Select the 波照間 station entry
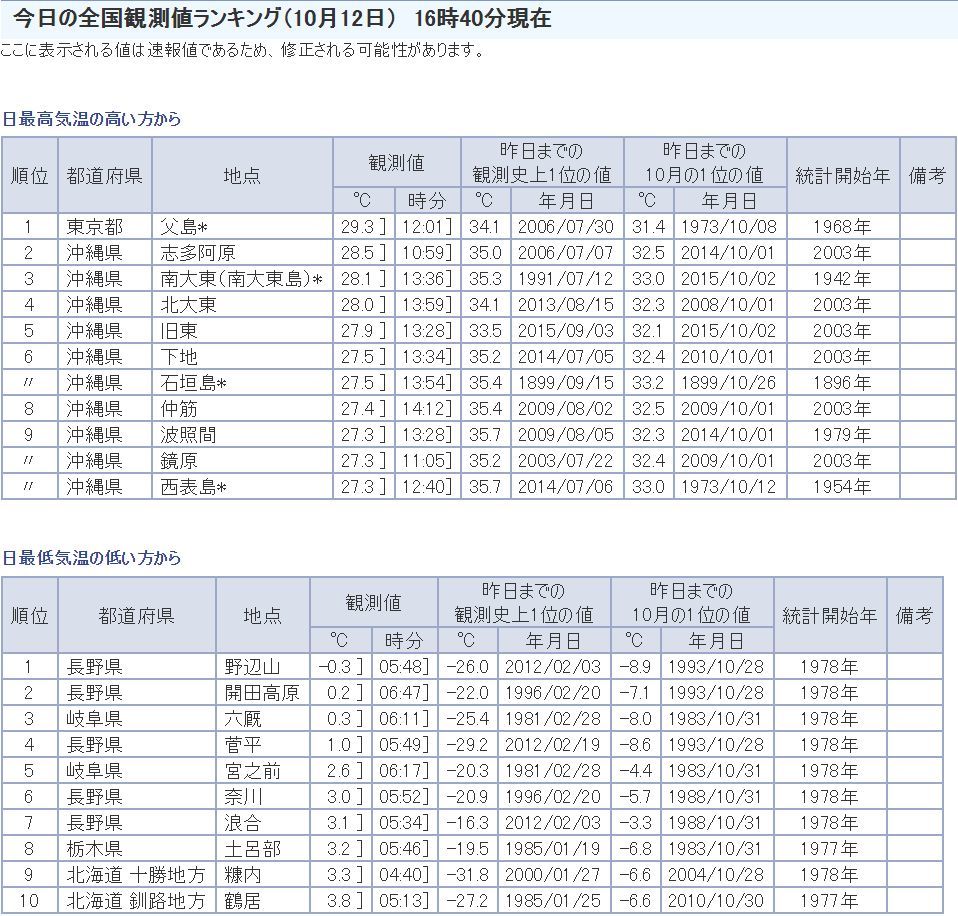 (188, 434)
